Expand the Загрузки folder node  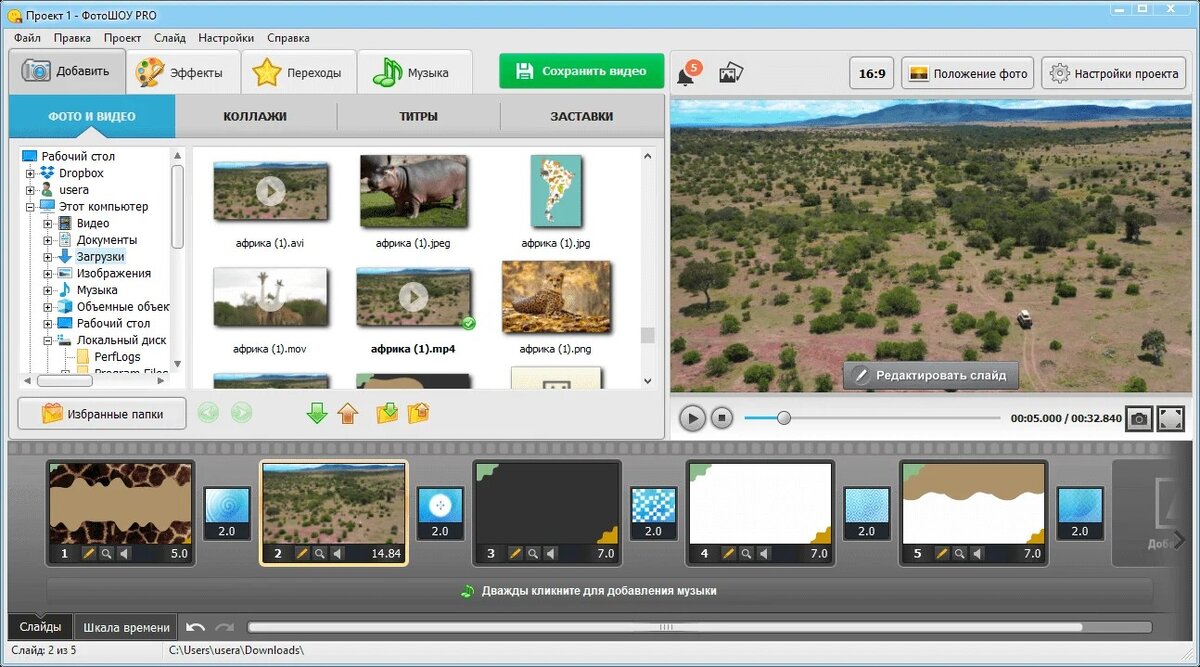pyautogui.click(x=47, y=257)
